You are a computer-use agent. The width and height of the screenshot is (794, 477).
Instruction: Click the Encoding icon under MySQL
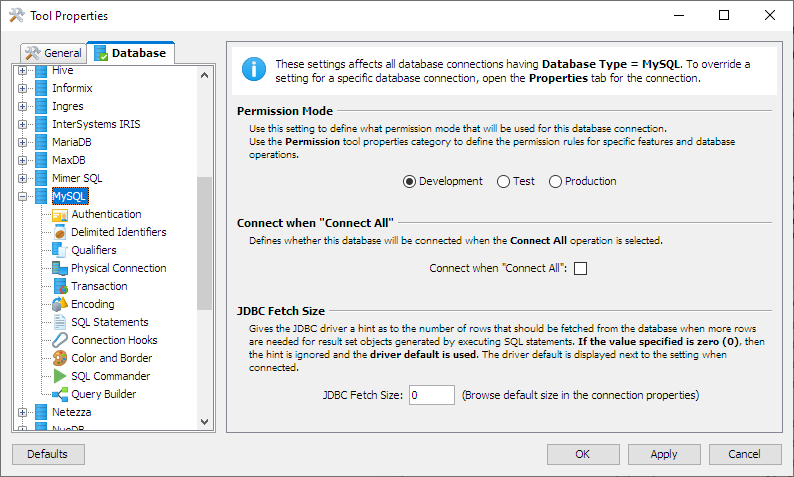coord(59,304)
